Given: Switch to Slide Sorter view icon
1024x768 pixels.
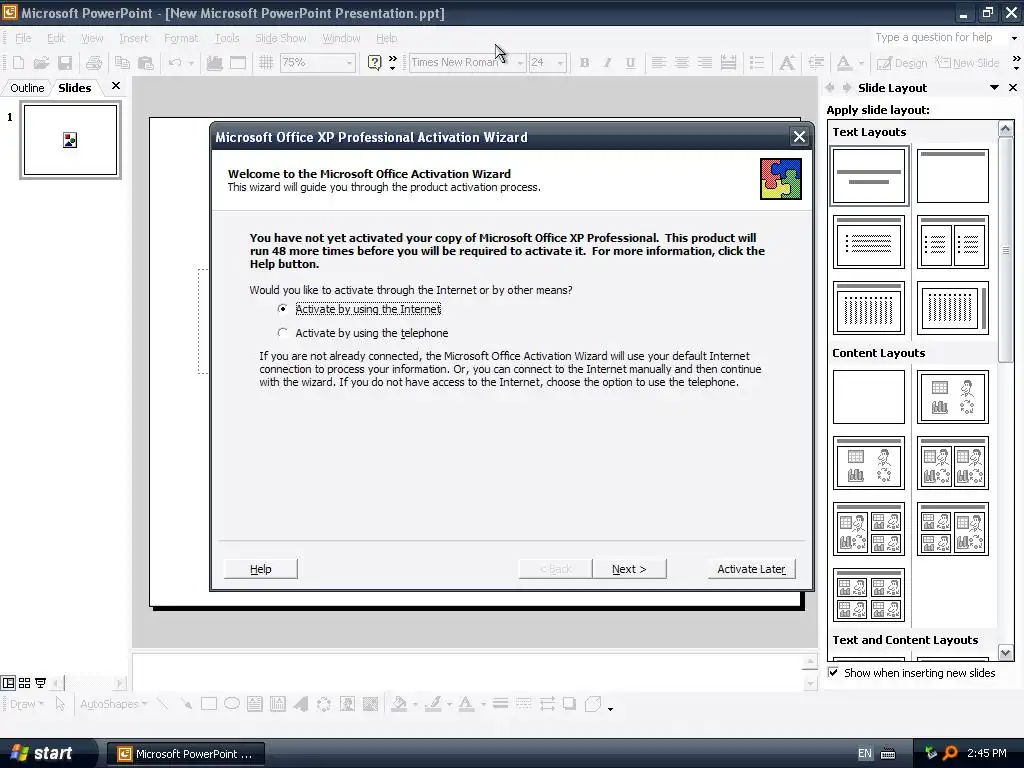Looking at the screenshot, I should [x=24, y=683].
